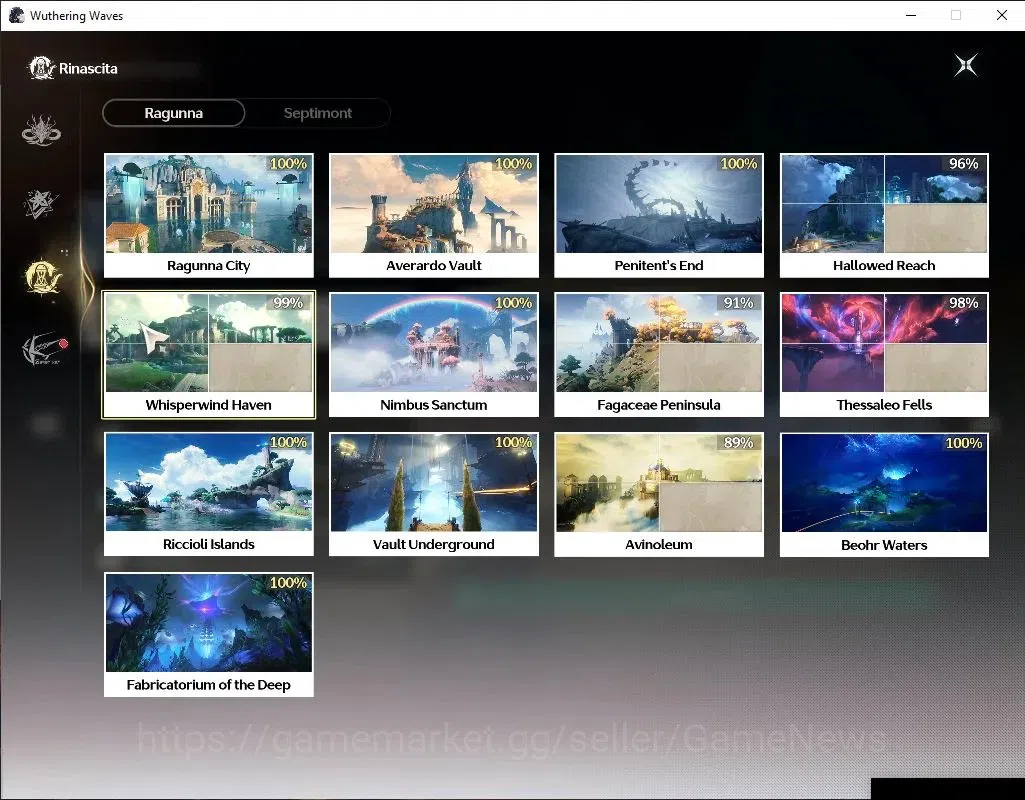This screenshot has width=1025, height=800.
Task: Open the Penitent's End area card
Action: click(659, 216)
